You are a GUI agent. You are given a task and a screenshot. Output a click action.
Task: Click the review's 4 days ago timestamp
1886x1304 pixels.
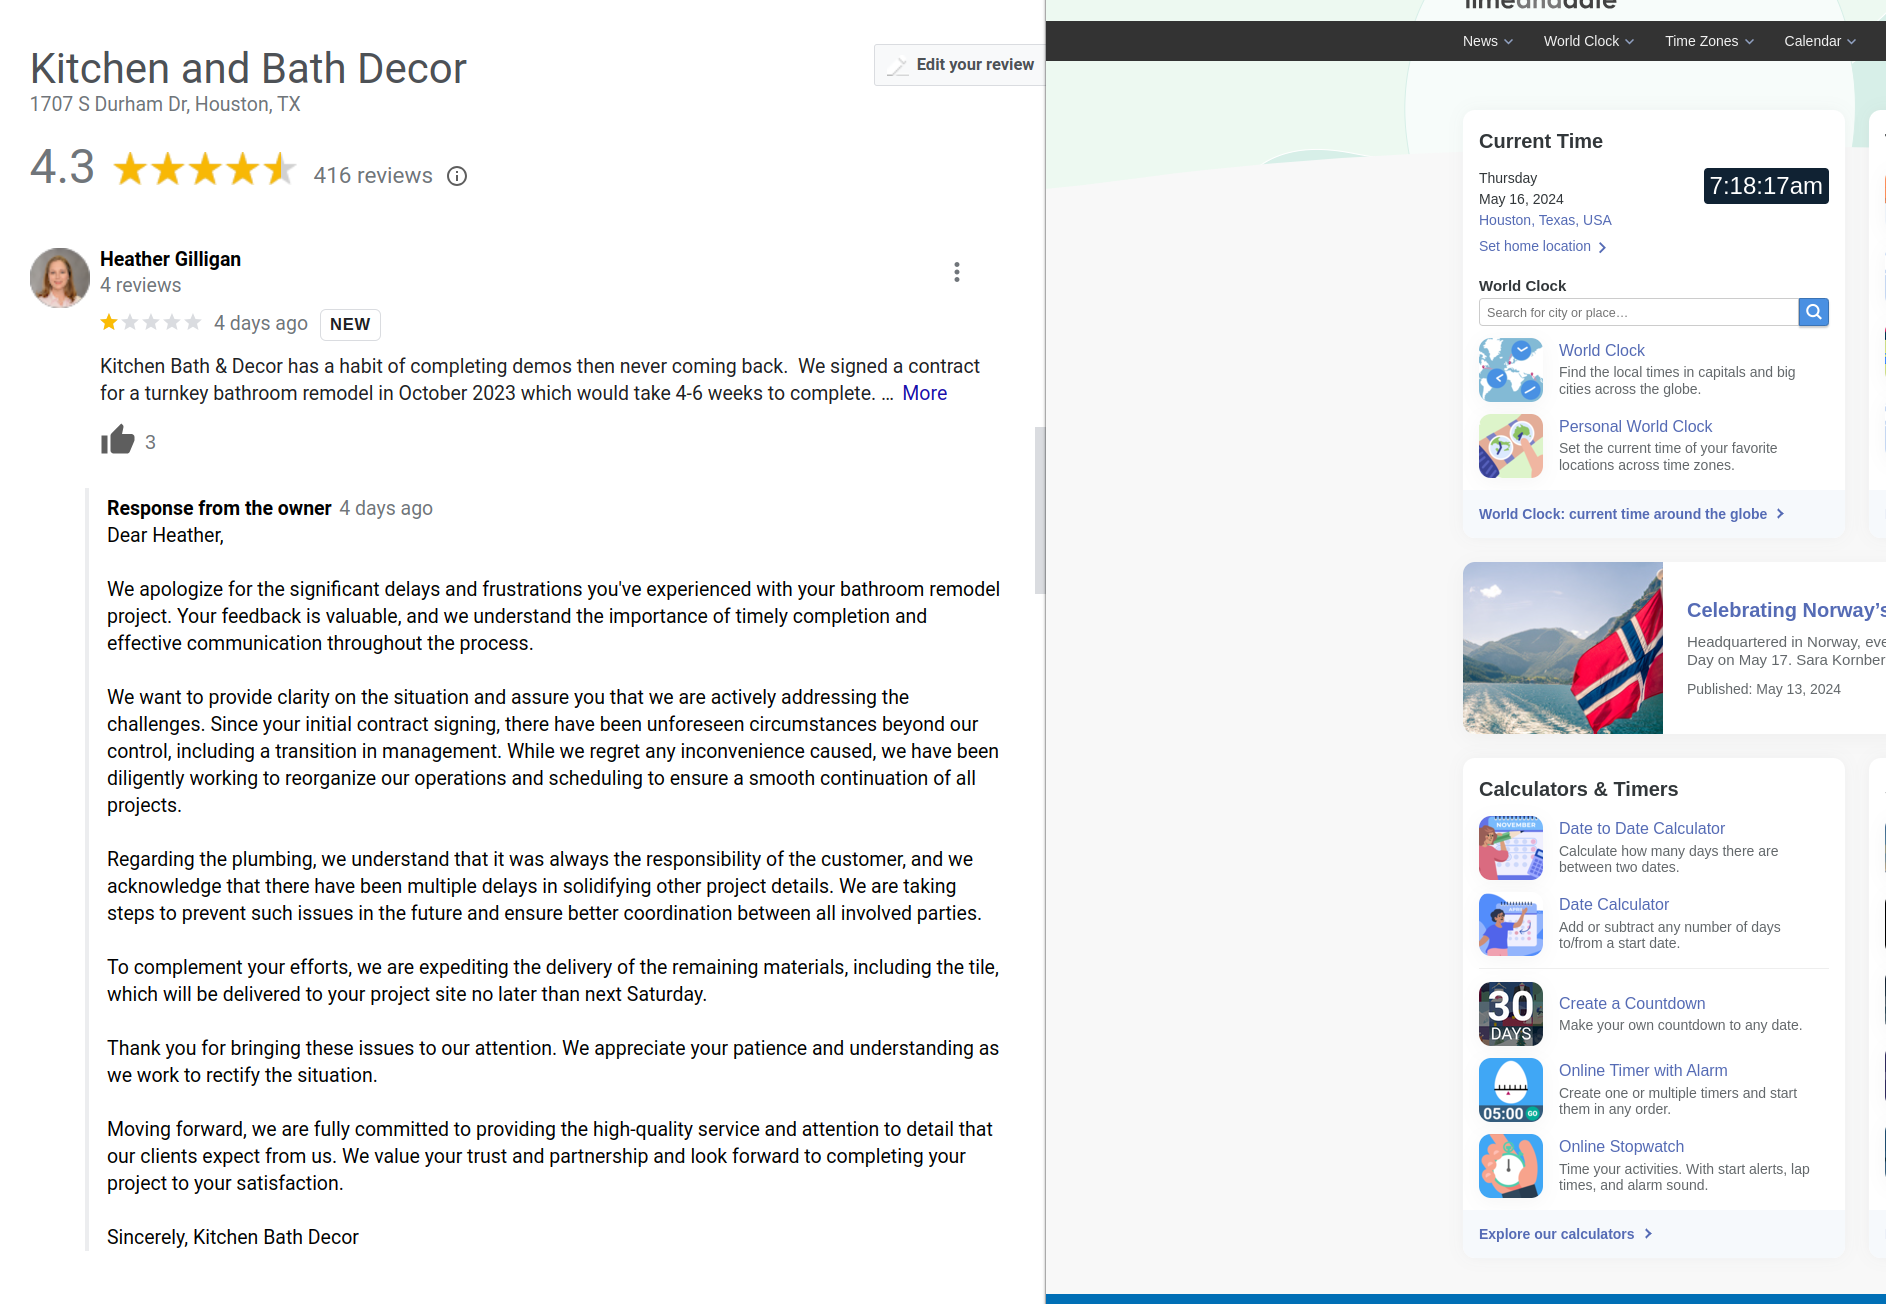pos(261,323)
